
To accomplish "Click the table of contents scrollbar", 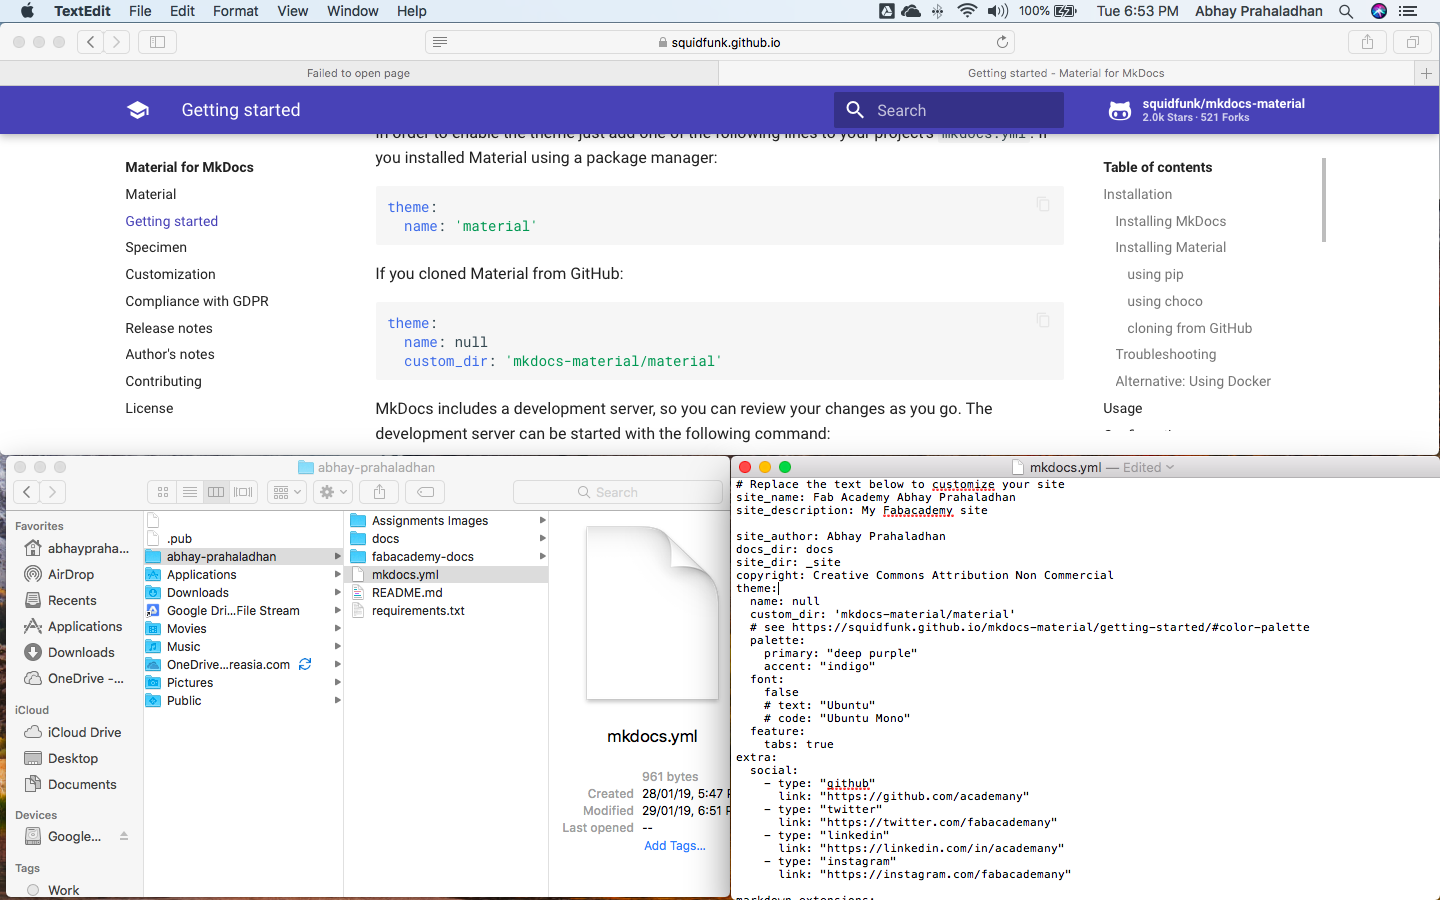I will pos(1324,200).
